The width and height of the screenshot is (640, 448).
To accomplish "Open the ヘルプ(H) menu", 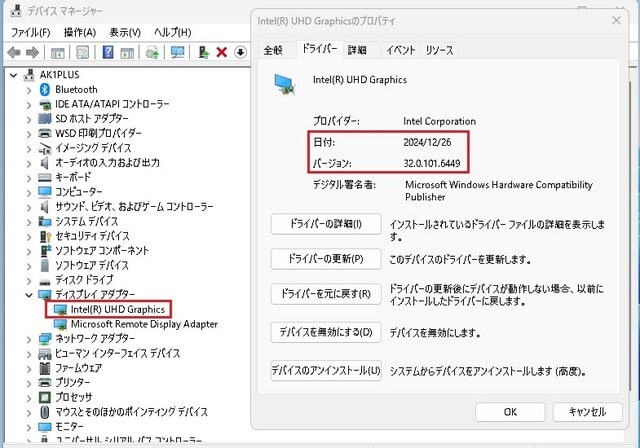I will [173, 32].
